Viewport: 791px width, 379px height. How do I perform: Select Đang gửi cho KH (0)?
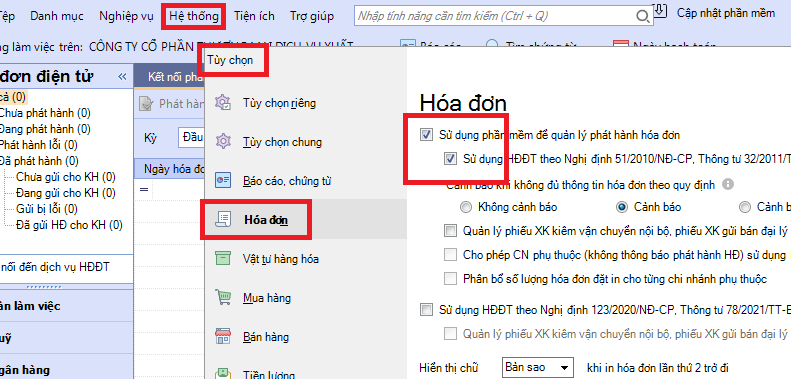[66, 193]
